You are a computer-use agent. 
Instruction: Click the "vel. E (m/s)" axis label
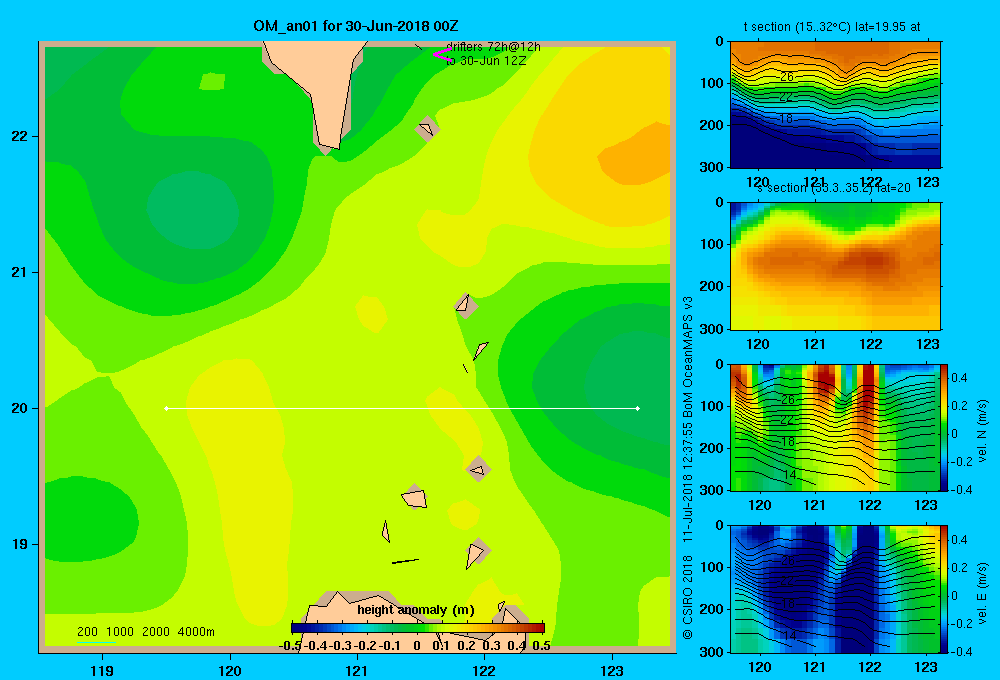point(982,593)
